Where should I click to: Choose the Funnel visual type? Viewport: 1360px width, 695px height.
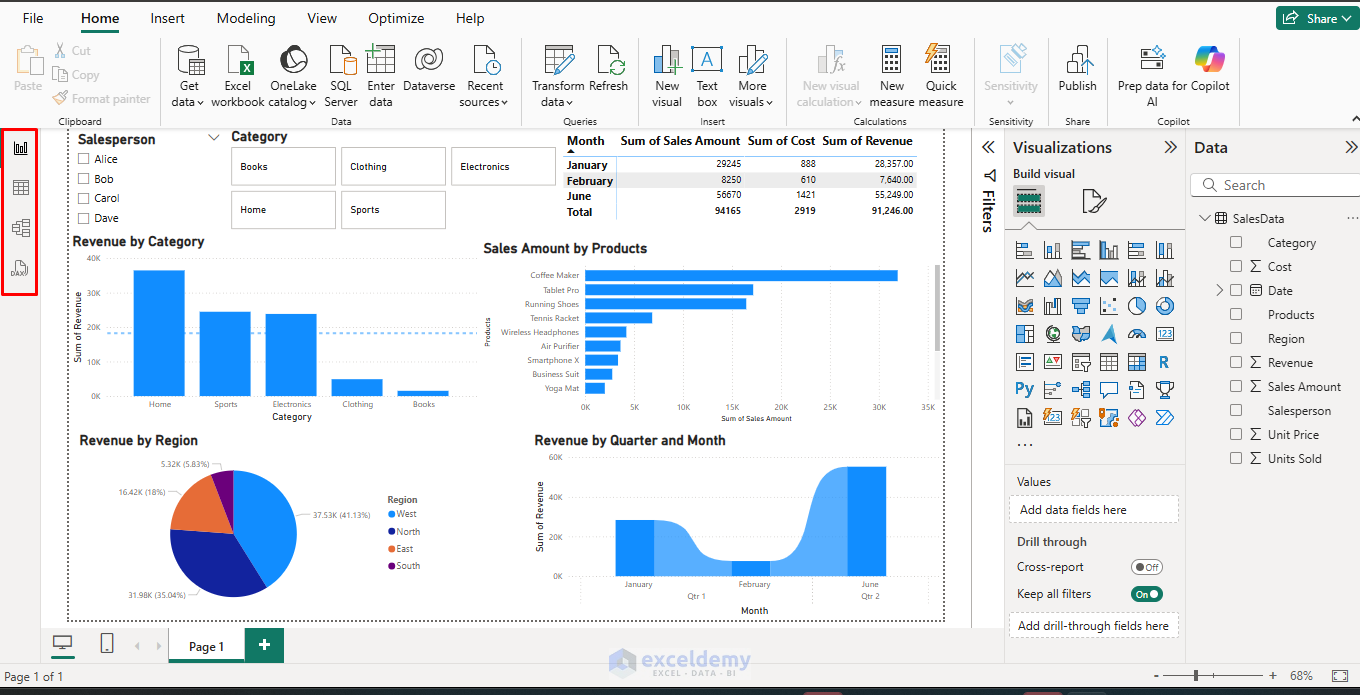(x=1081, y=306)
